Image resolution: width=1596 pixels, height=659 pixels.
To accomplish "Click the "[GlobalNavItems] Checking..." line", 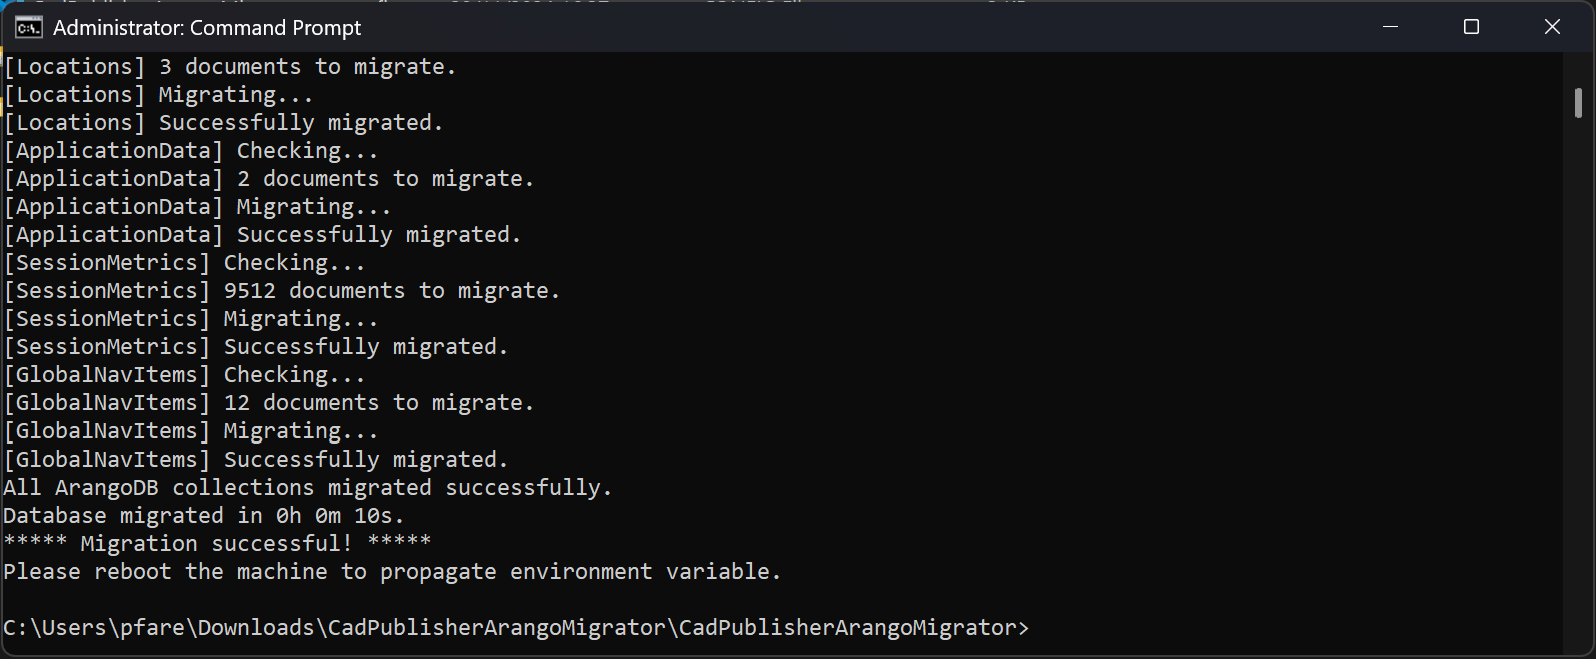I will coord(184,375).
